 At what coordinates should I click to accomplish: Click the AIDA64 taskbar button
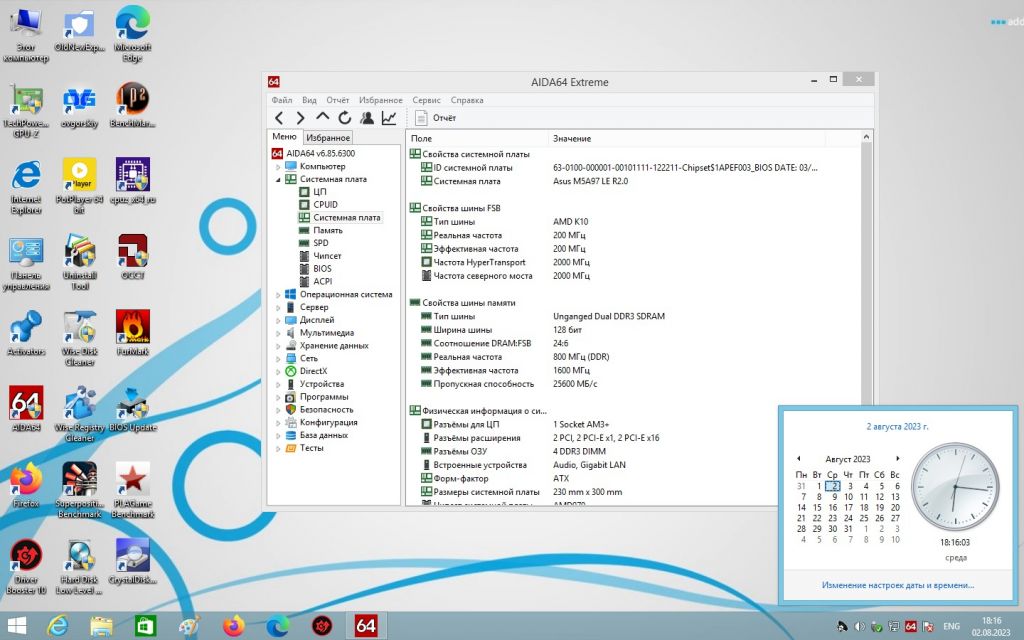366,626
